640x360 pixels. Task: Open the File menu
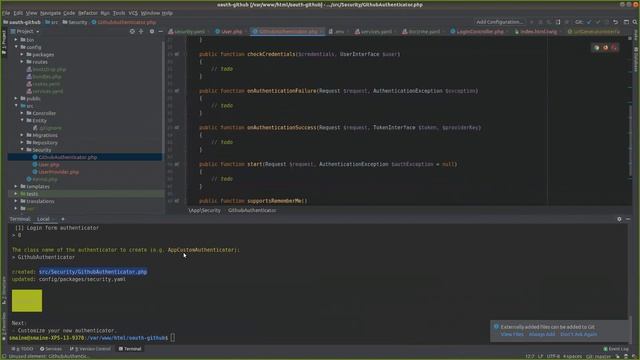(6, 13)
